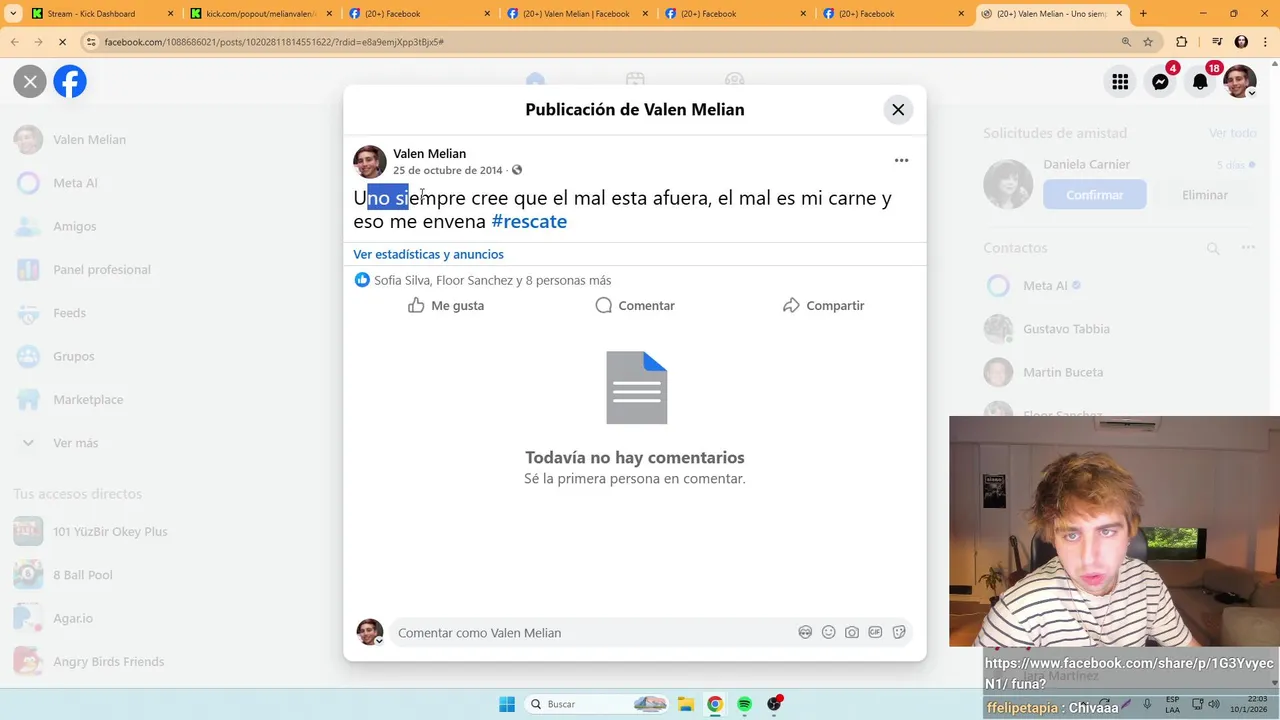Open the Facebook apps grid menu
Screen dimensions: 1280x720
[x=1120, y=82]
